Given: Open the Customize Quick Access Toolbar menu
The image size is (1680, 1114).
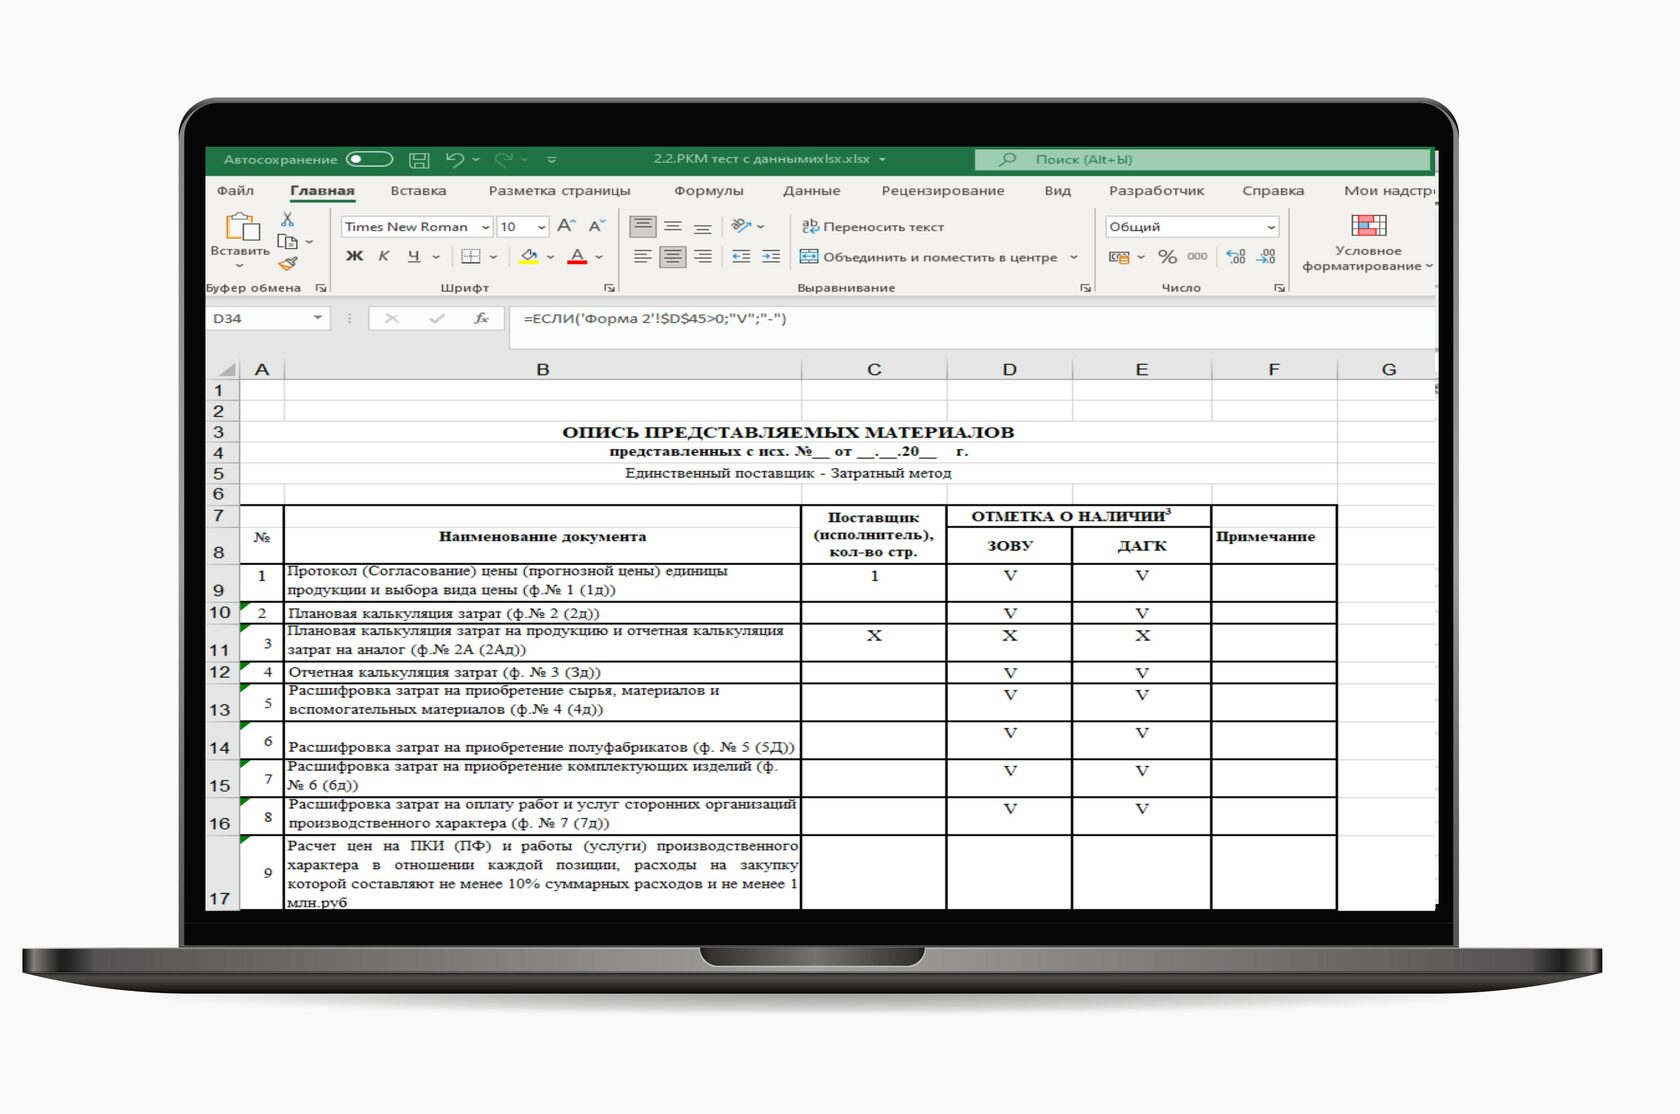Looking at the screenshot, I should 551,160.
